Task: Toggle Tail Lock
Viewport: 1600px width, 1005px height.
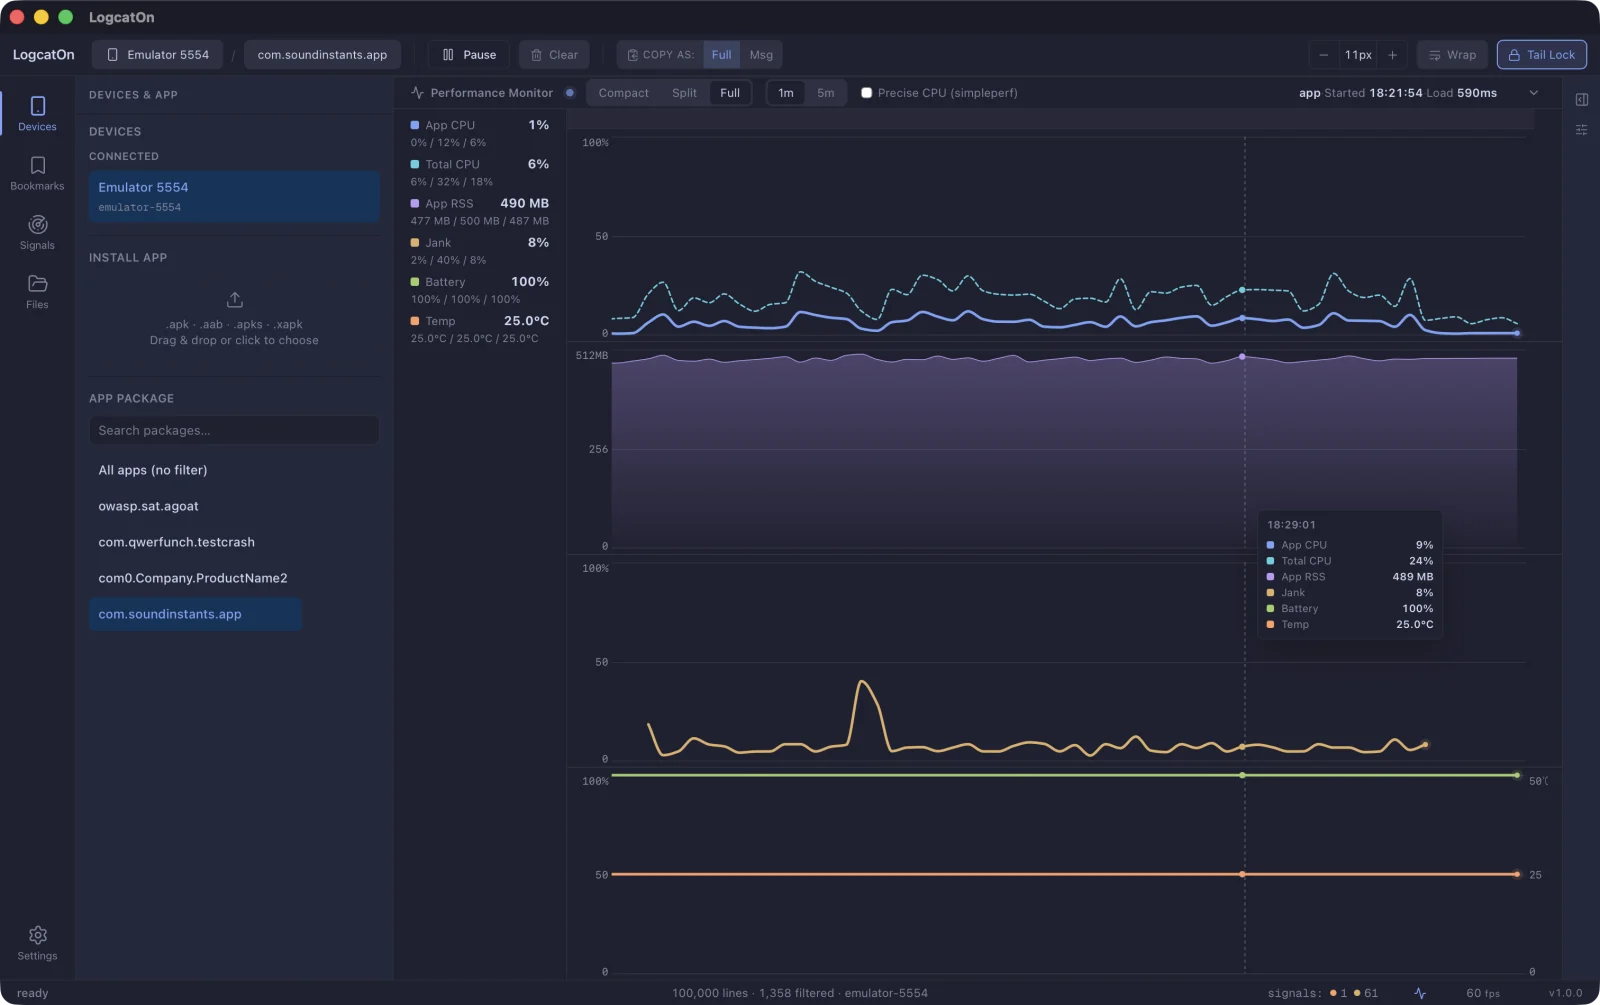Action: pyautogui.click(x=1541, y=55)
